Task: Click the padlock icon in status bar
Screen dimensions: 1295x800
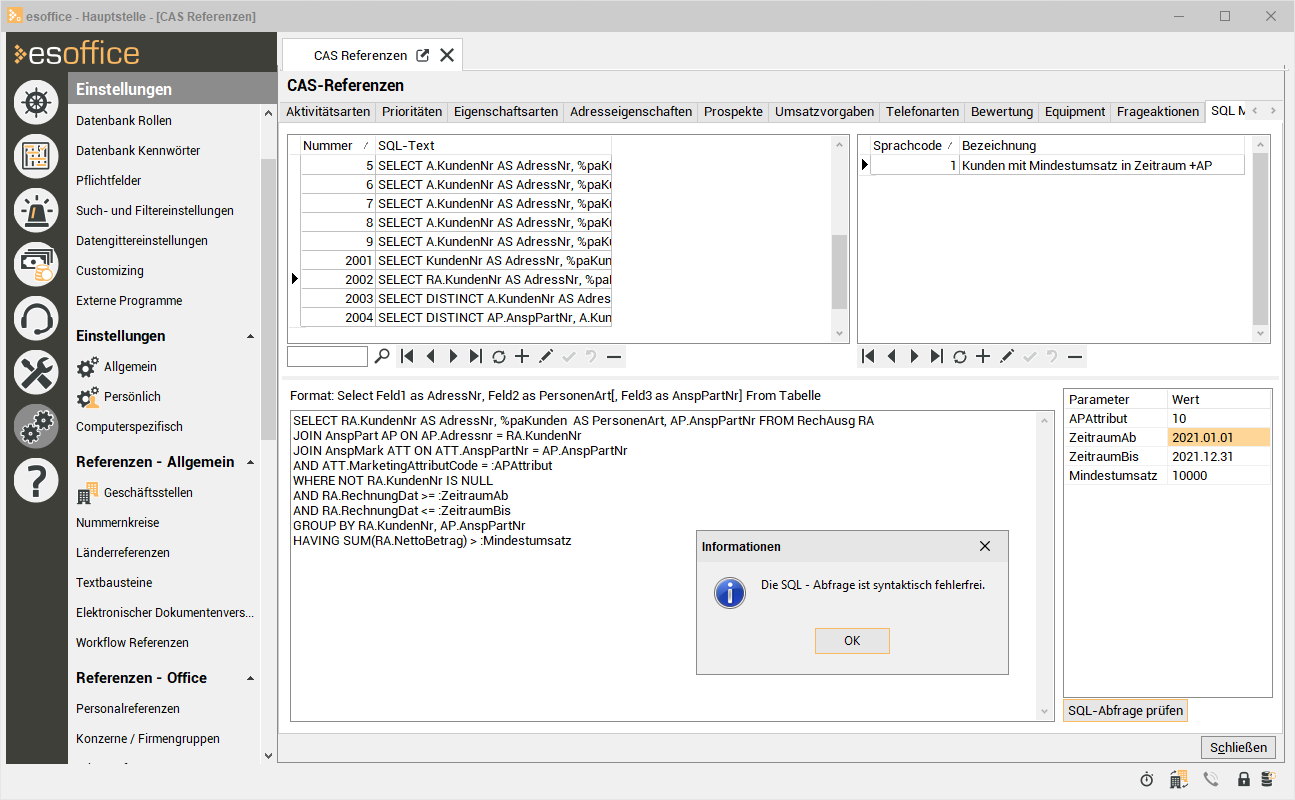Action: pyautogui.click(x=1244, y=779)
